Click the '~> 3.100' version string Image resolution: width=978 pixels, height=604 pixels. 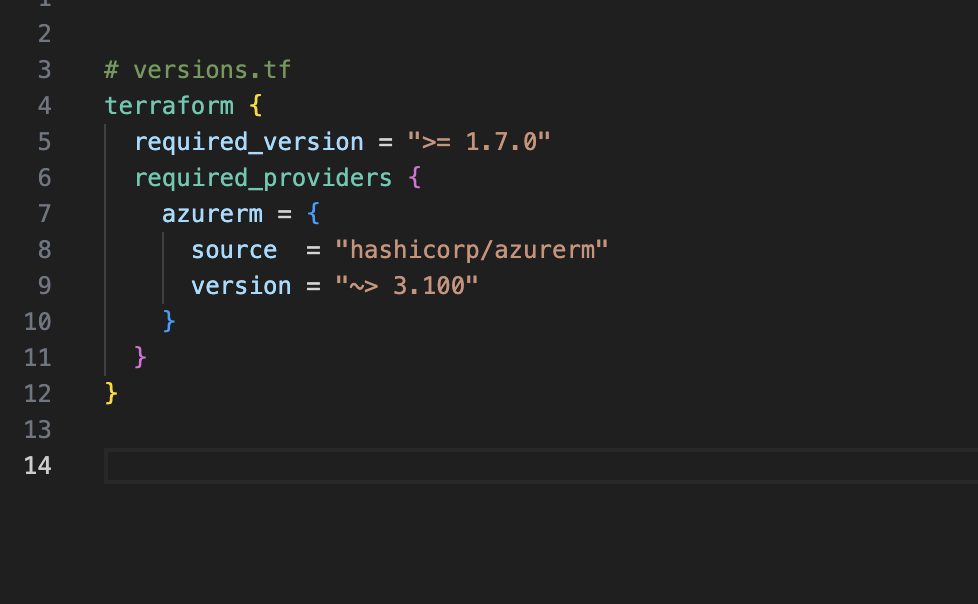pyautogui.click(x=407, y=286)
